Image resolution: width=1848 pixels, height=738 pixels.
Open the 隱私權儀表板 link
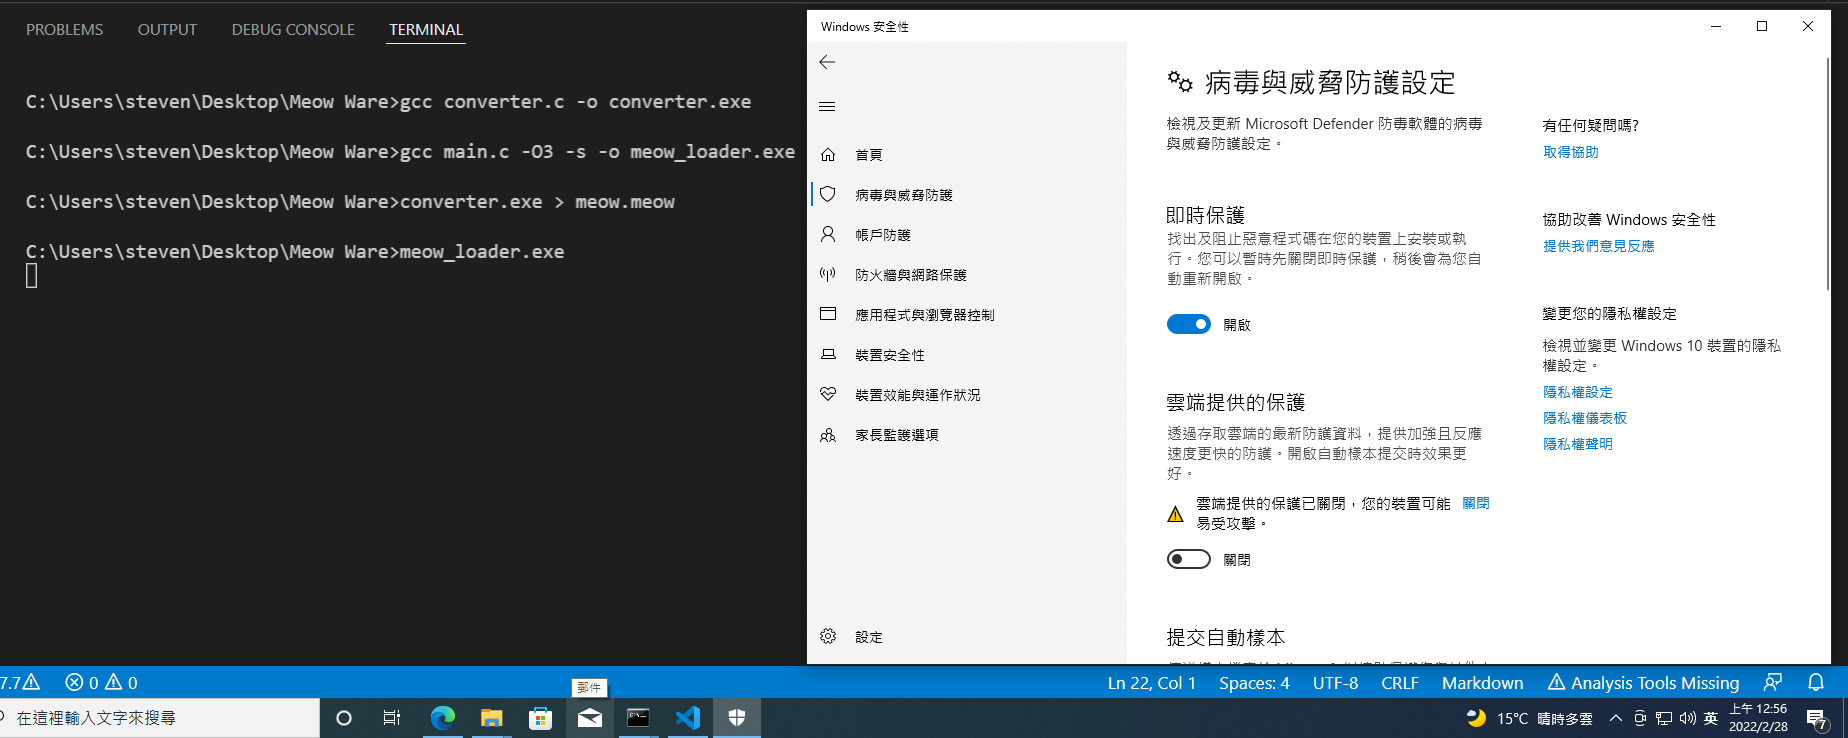click(x=1584, y=418)
